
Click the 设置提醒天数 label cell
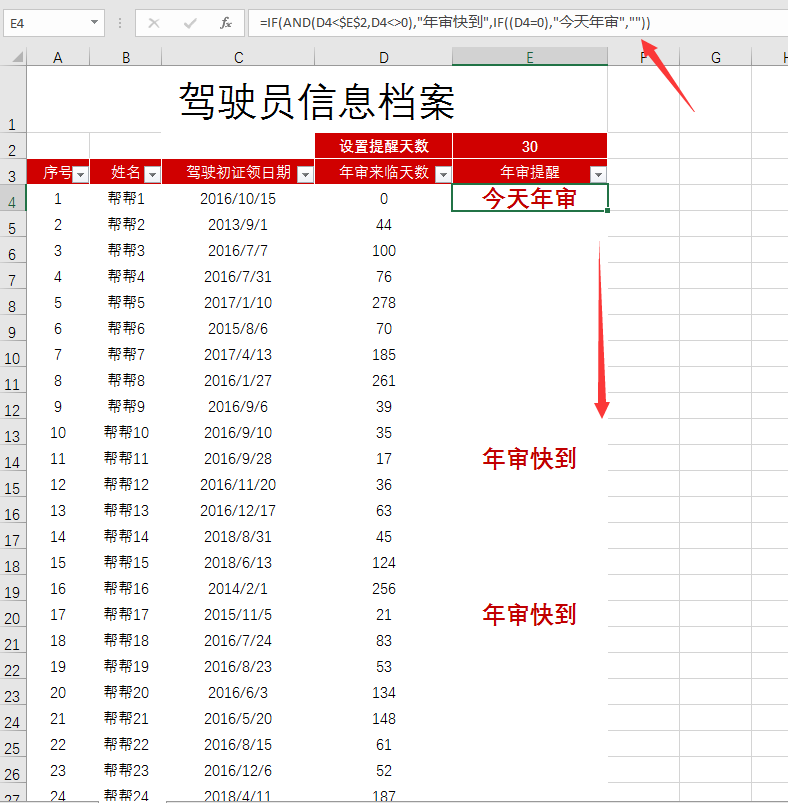coord(384,146)
